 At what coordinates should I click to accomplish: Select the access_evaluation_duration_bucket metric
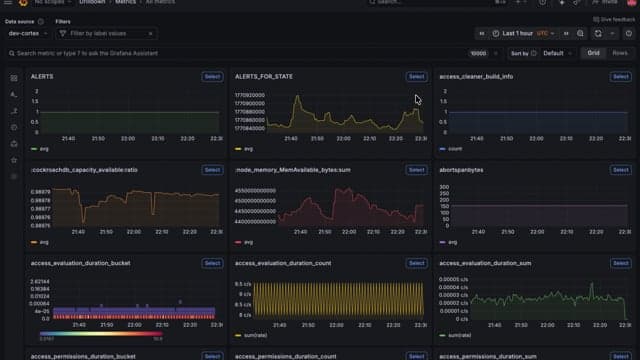[212, 263]
